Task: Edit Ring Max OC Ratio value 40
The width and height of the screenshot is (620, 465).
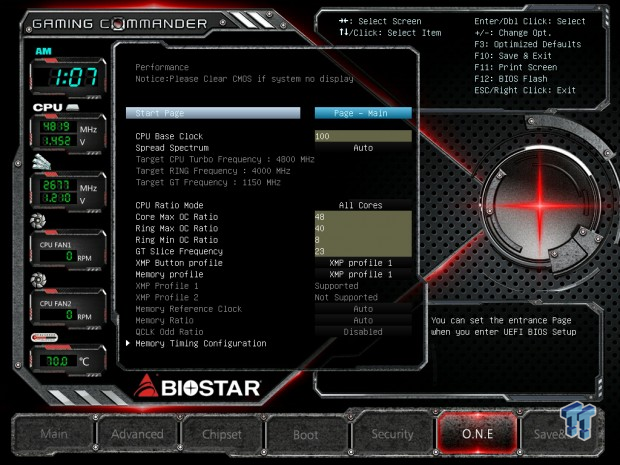Action: [363, 228]
